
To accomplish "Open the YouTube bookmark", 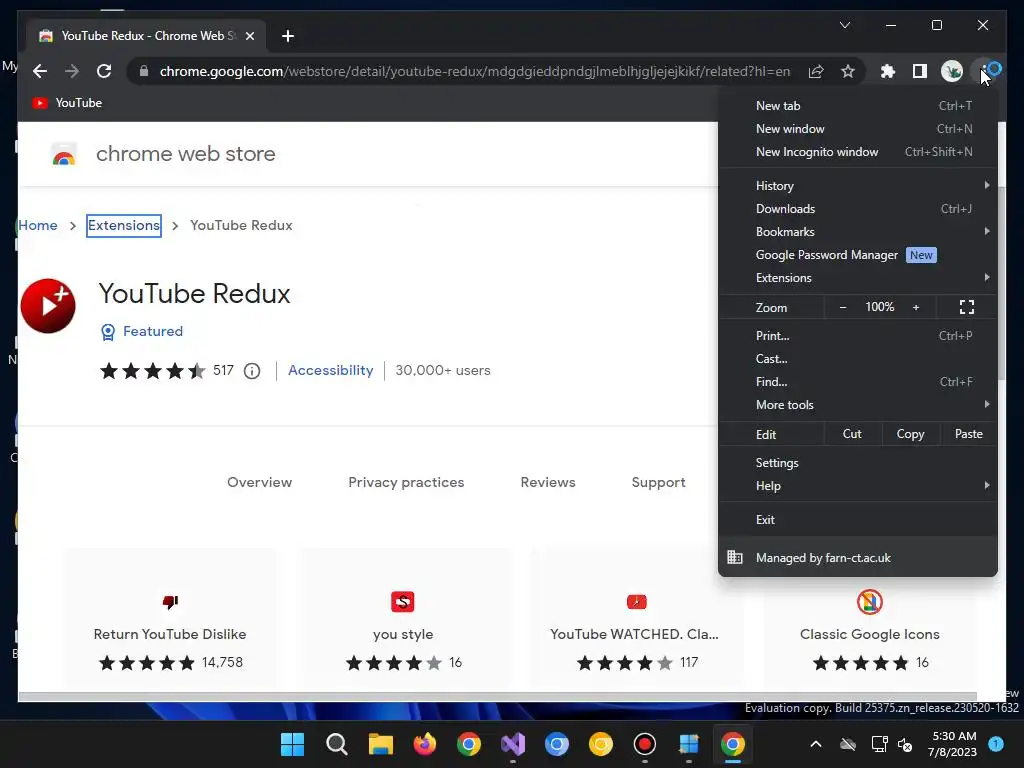I will click(x=67, y=103).
